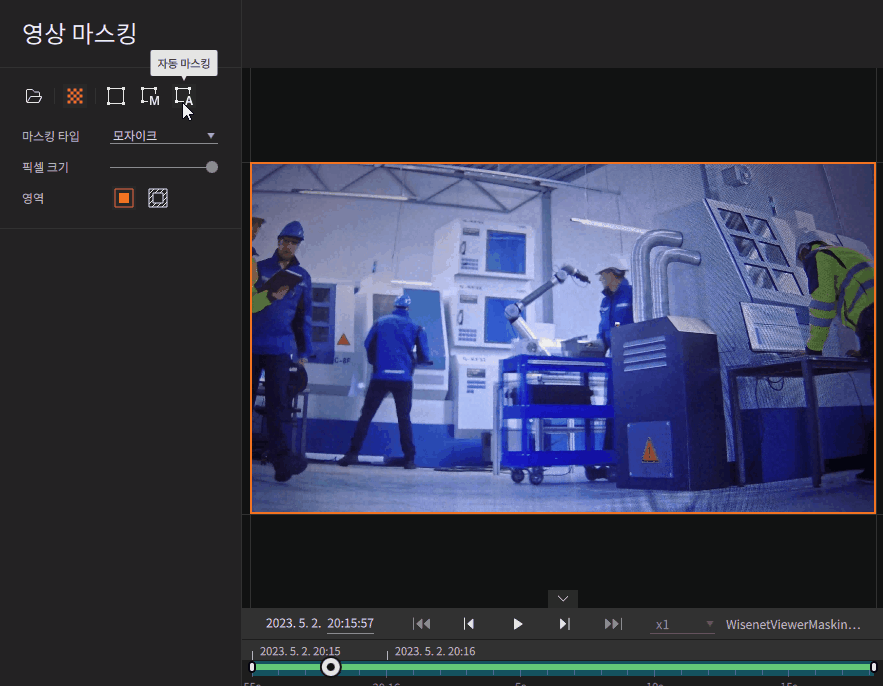Screen dimensions: 883x686
Task: Step back one frame
Action: click(x=469, y=624)
